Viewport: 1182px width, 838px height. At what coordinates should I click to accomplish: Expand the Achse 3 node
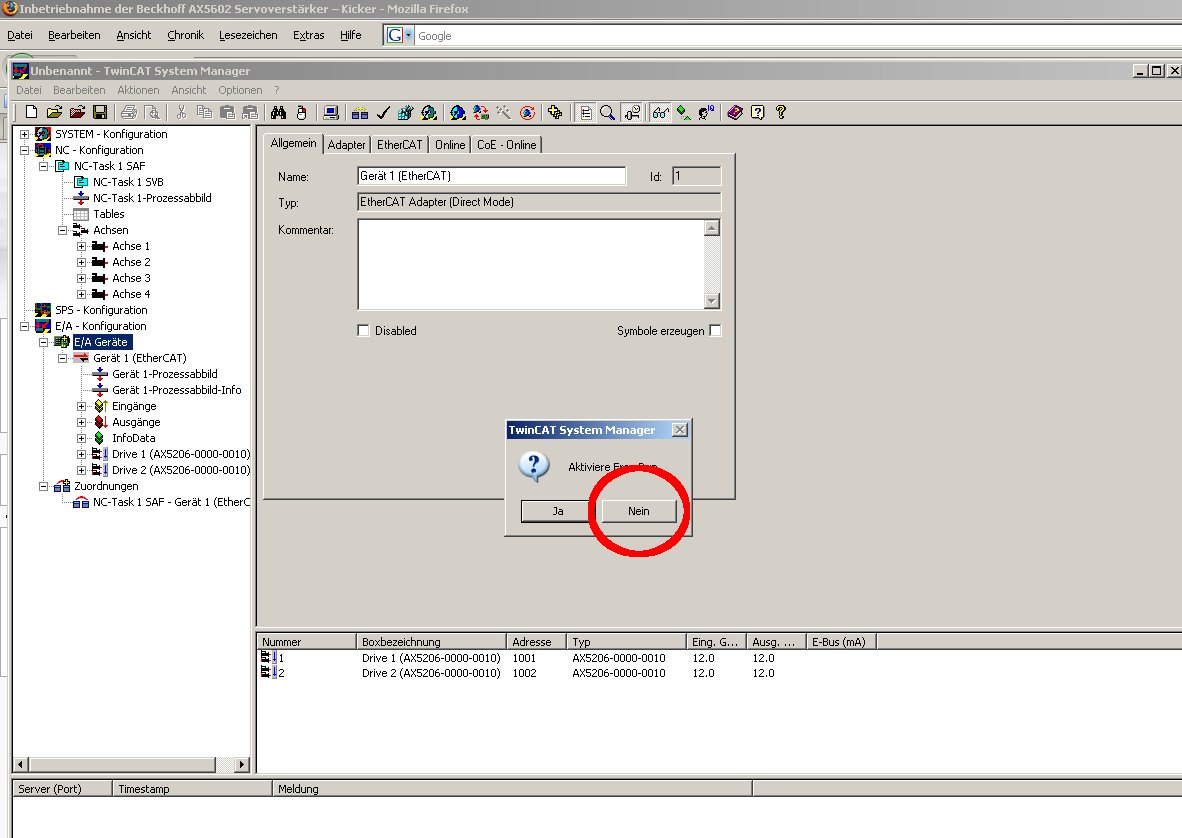point(81,278)
